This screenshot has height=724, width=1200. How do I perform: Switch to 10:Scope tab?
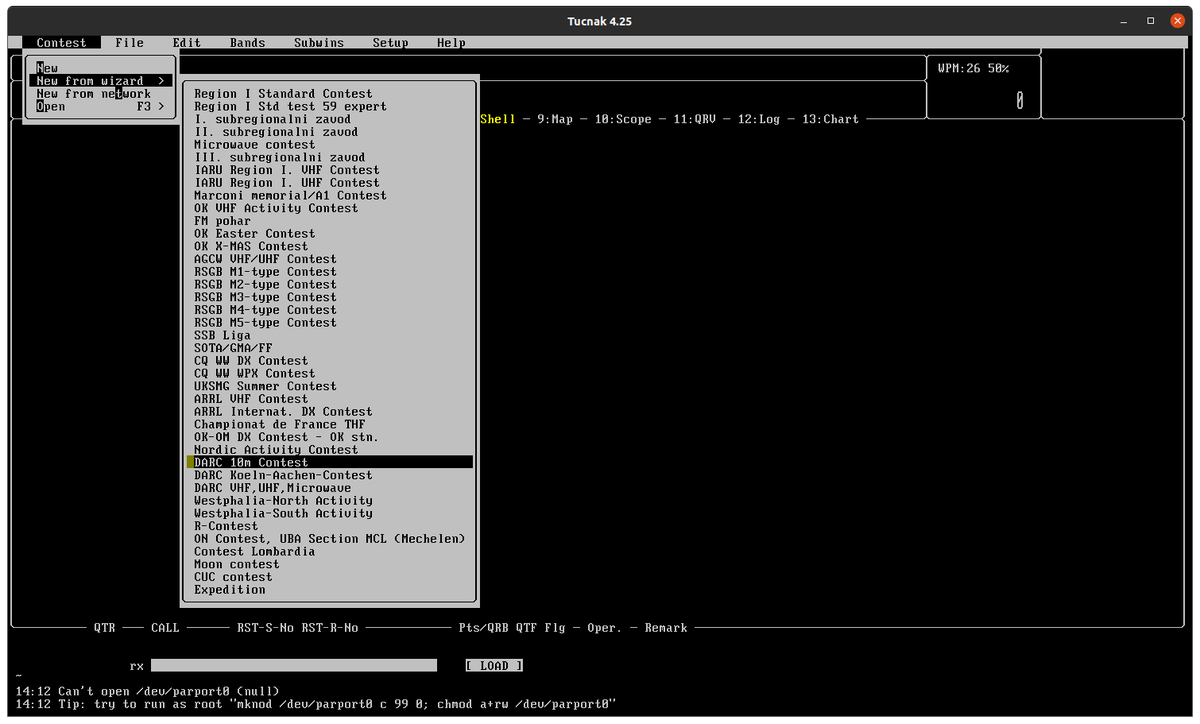tap(623, 119)
